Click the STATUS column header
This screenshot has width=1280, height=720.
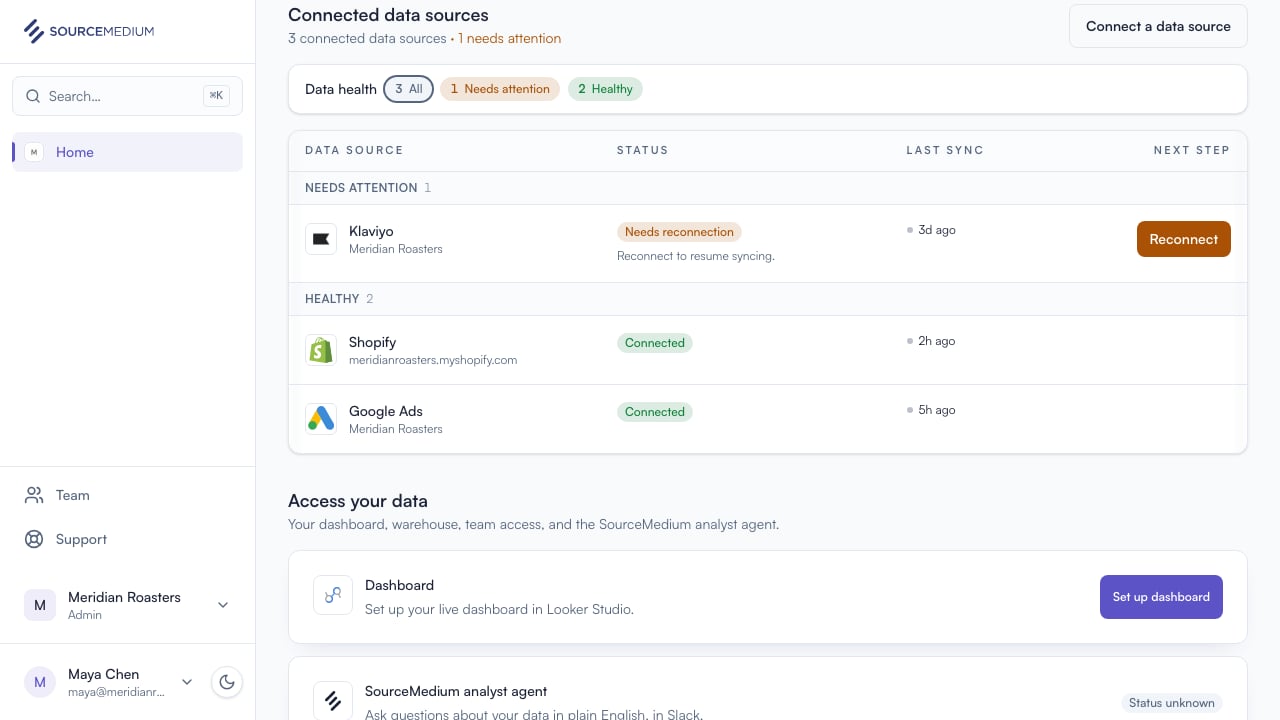tap(642, 150)
